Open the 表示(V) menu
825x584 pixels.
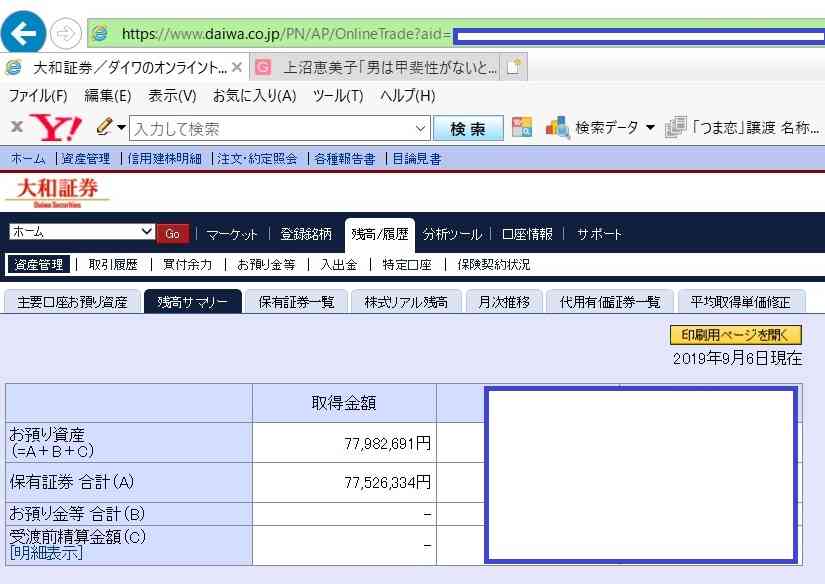click(x=172, y=96)
